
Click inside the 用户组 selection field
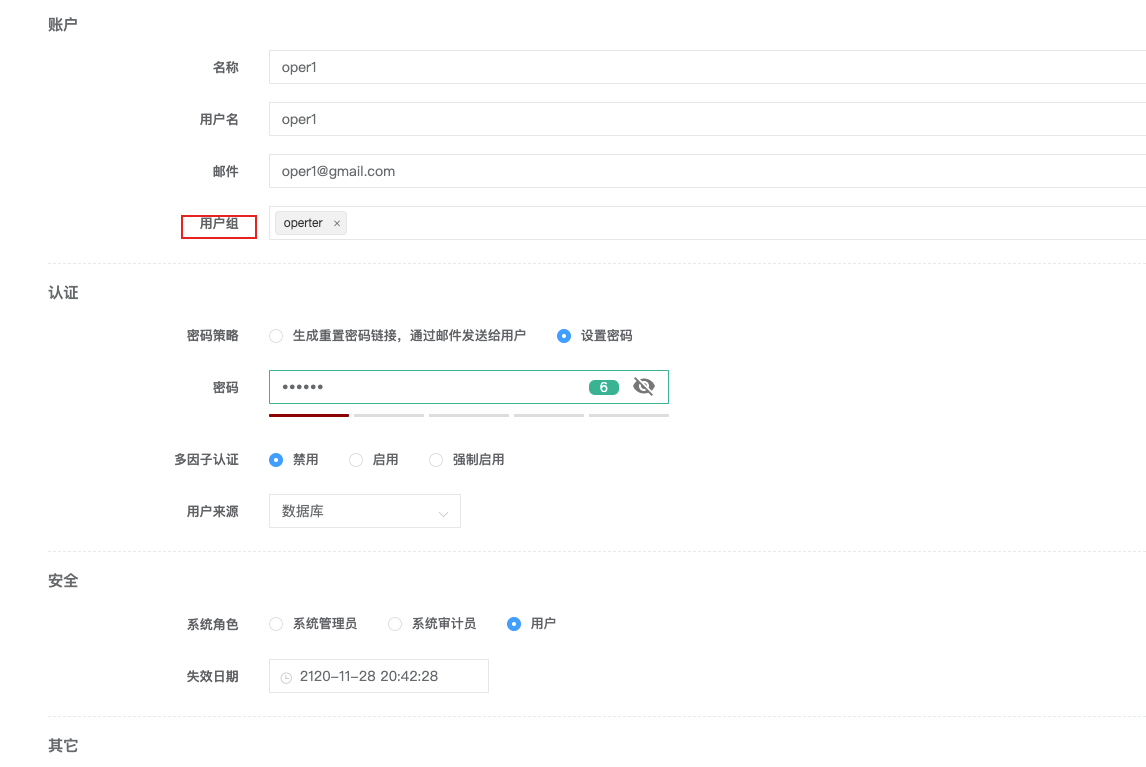(707, 223)
